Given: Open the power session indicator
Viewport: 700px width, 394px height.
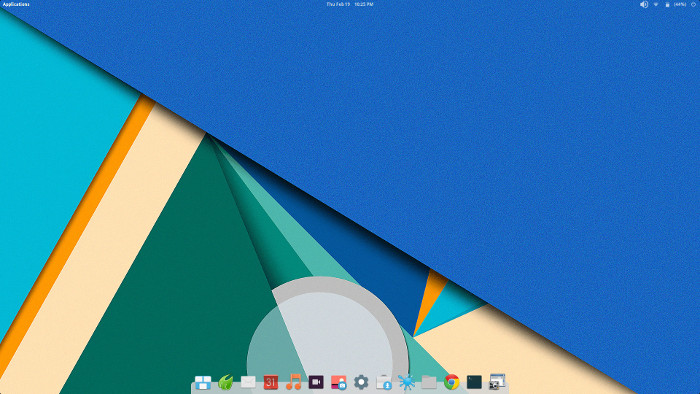Looking at the screenshot, I should [x=694, y=4].
